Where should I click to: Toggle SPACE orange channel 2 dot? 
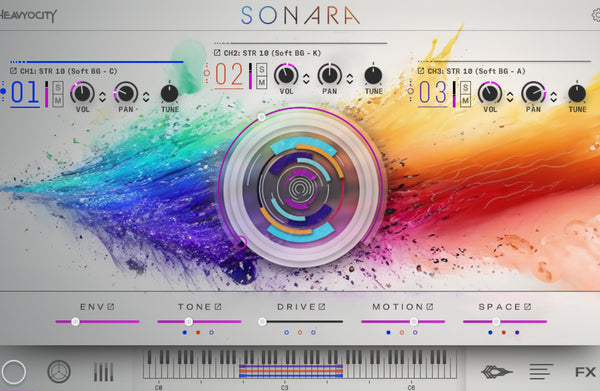(x=504, y=332)
